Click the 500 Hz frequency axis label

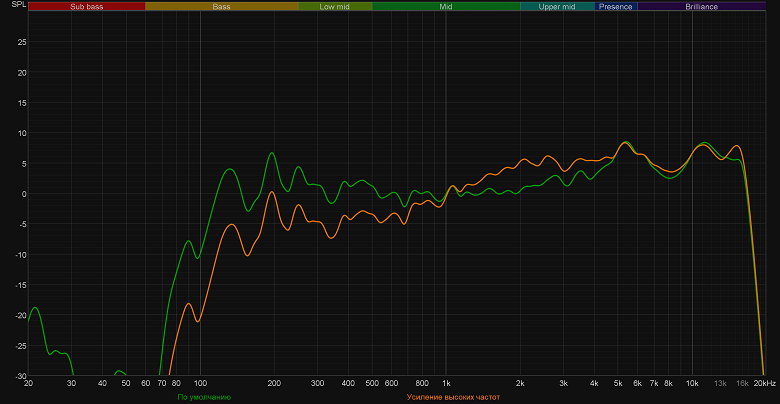[x=372, y=383]
